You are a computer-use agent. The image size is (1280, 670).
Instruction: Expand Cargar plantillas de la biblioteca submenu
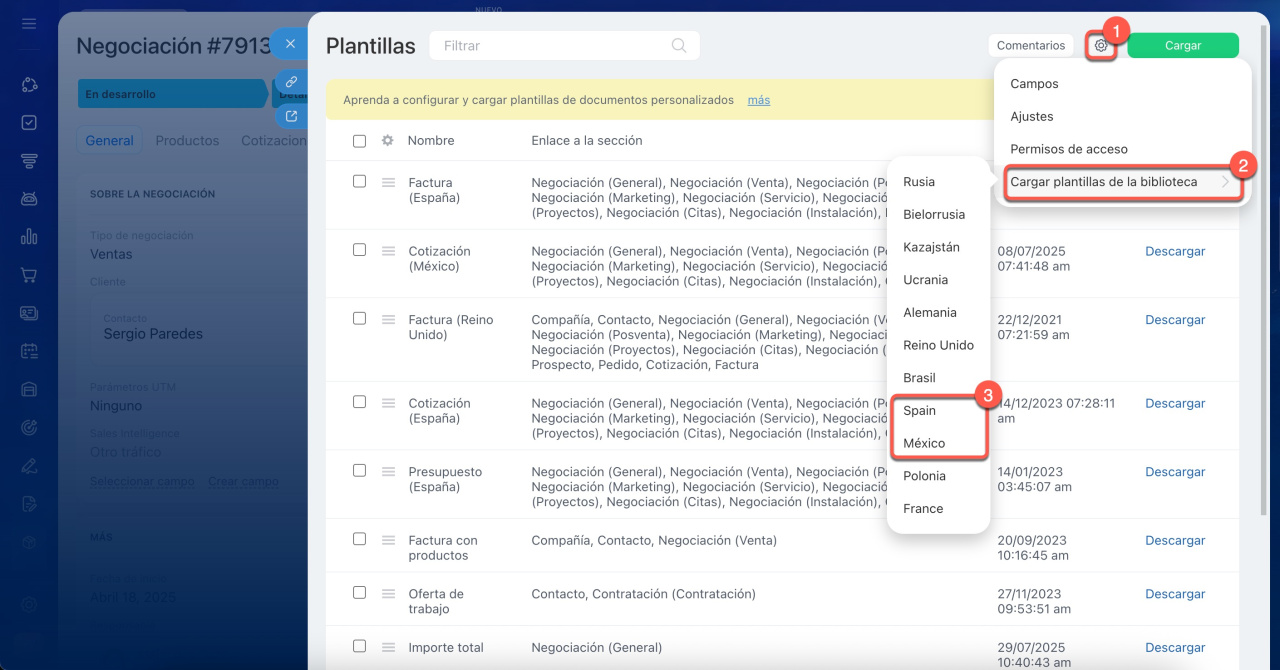coord(1120,182)
